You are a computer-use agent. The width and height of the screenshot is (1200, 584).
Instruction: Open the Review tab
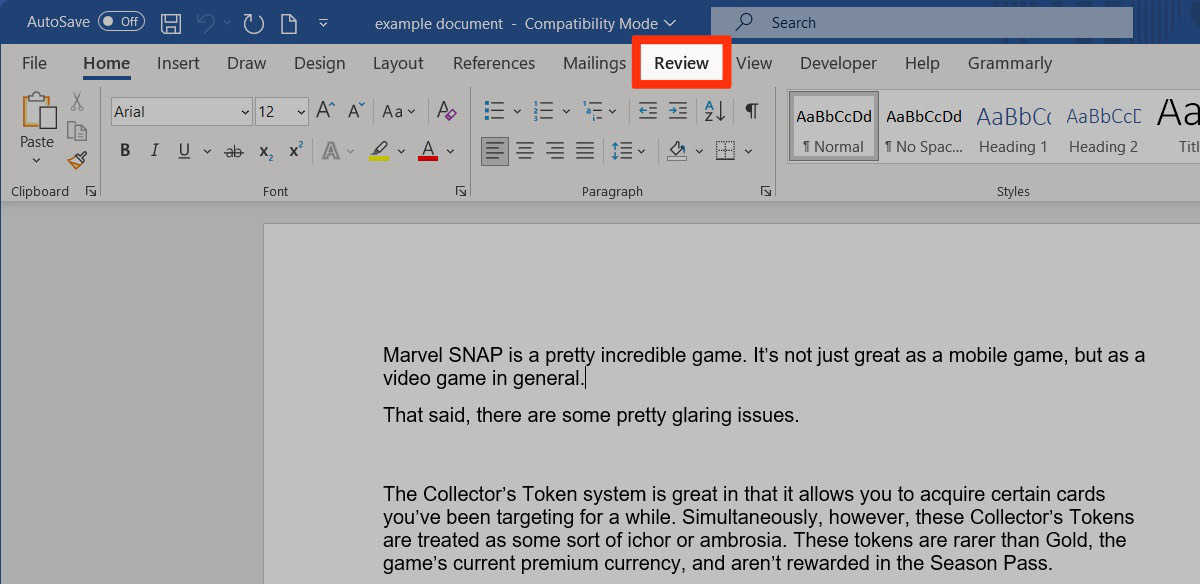[681, 63]
